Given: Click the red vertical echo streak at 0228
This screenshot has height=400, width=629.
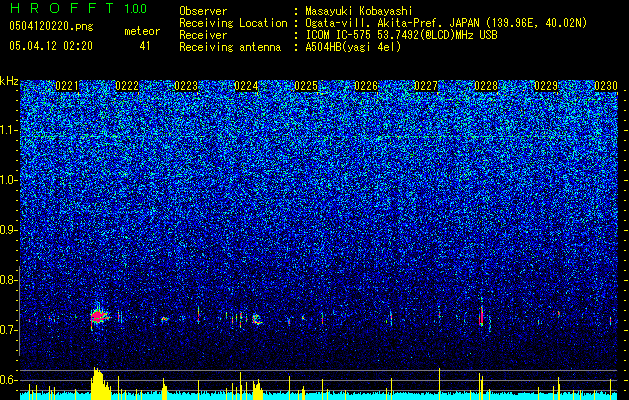Looking at the screenshot, I should coord(481,316).
